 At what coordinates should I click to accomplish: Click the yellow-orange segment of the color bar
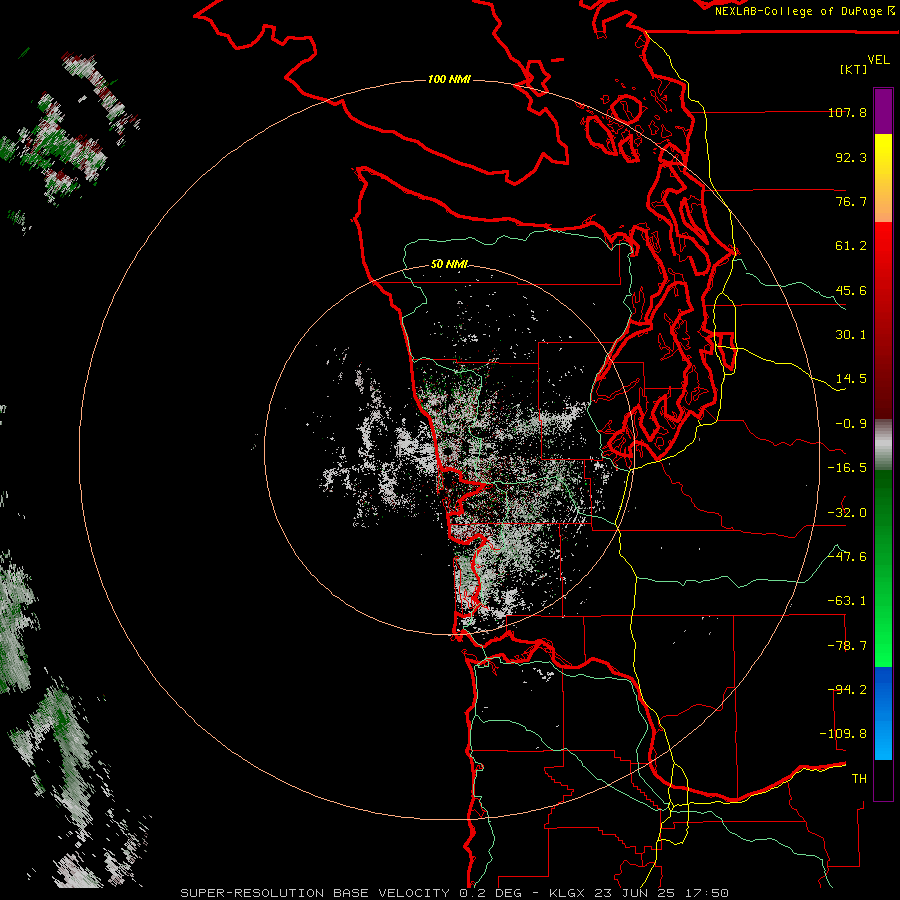(883, 178)
